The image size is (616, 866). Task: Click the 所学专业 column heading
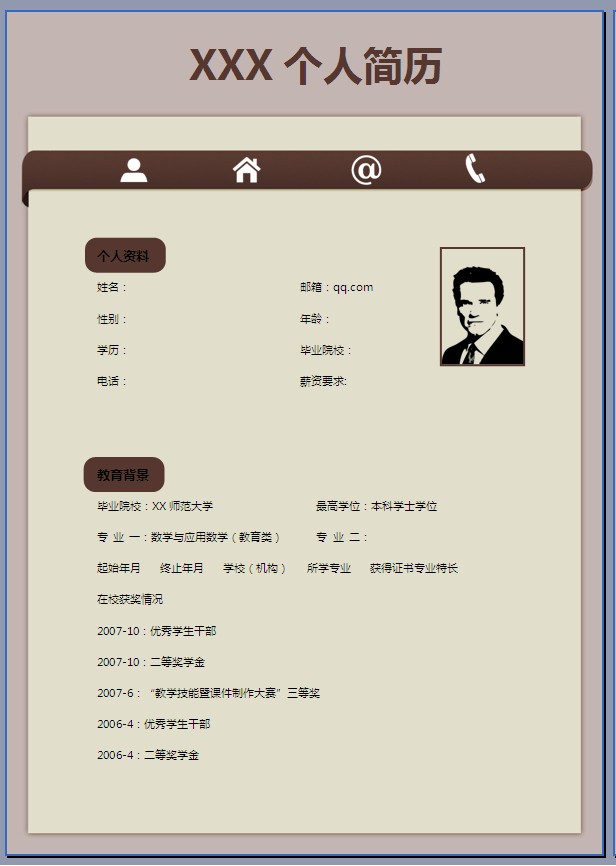[x=329, y=568]
